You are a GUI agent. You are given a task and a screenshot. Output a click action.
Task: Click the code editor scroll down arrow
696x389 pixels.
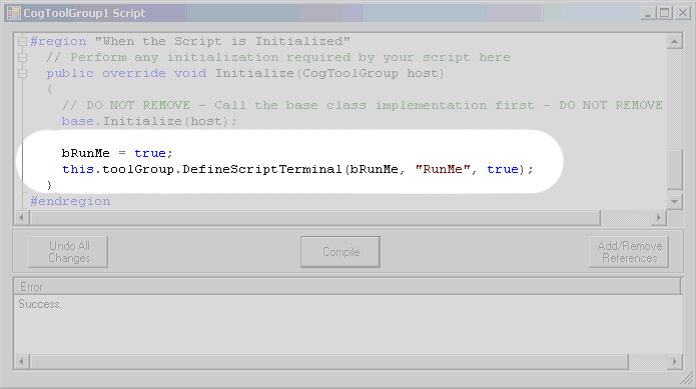(x=674, y=202)
